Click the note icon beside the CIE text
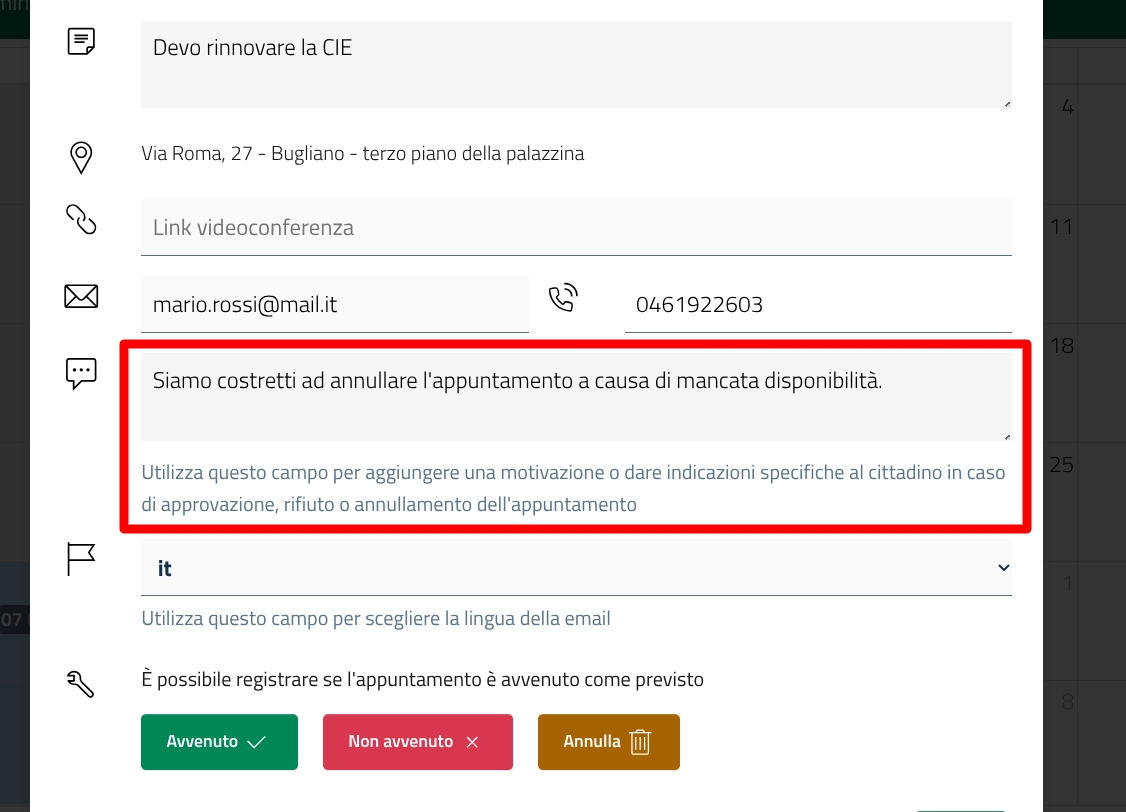This screenshot has height=812, width=1126. 81,42
